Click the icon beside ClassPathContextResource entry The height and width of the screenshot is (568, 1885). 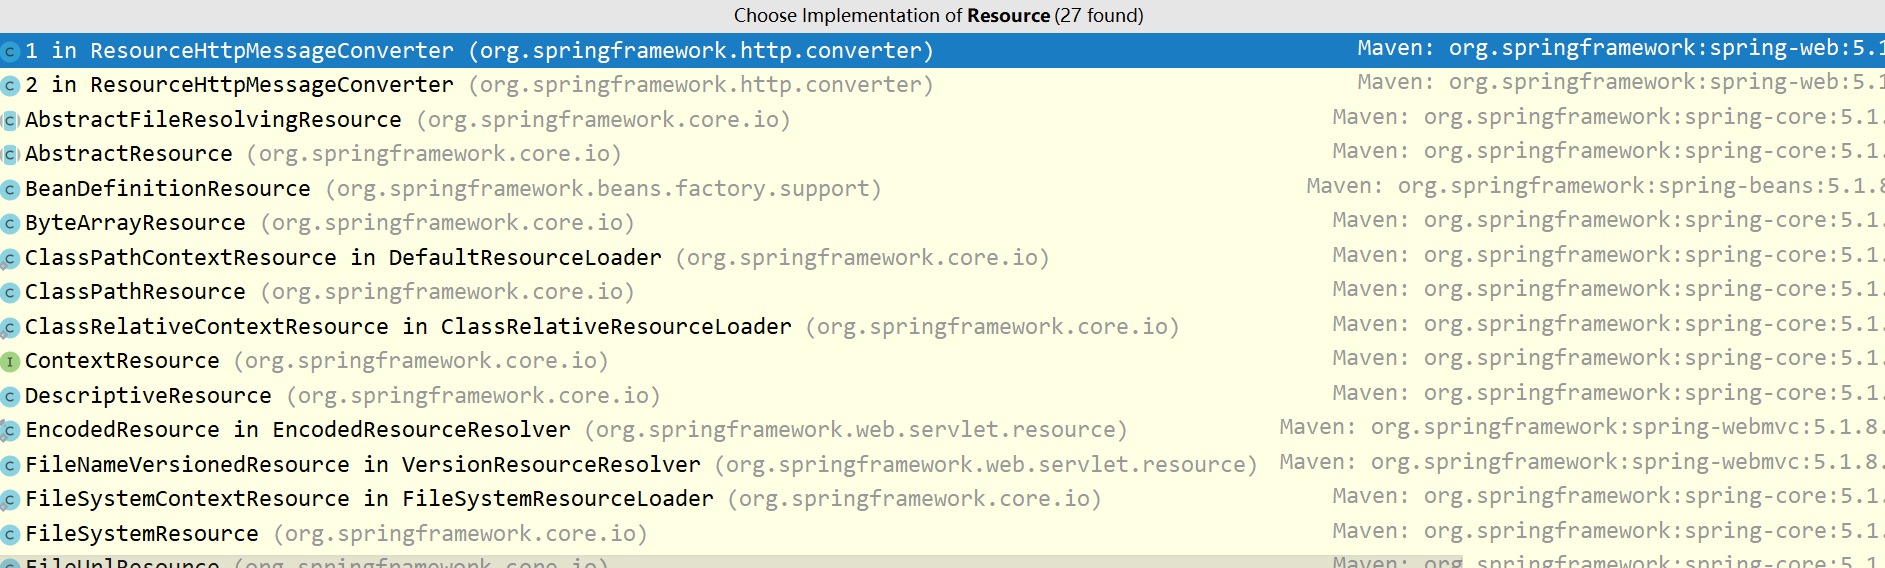[x=10, y=259]
